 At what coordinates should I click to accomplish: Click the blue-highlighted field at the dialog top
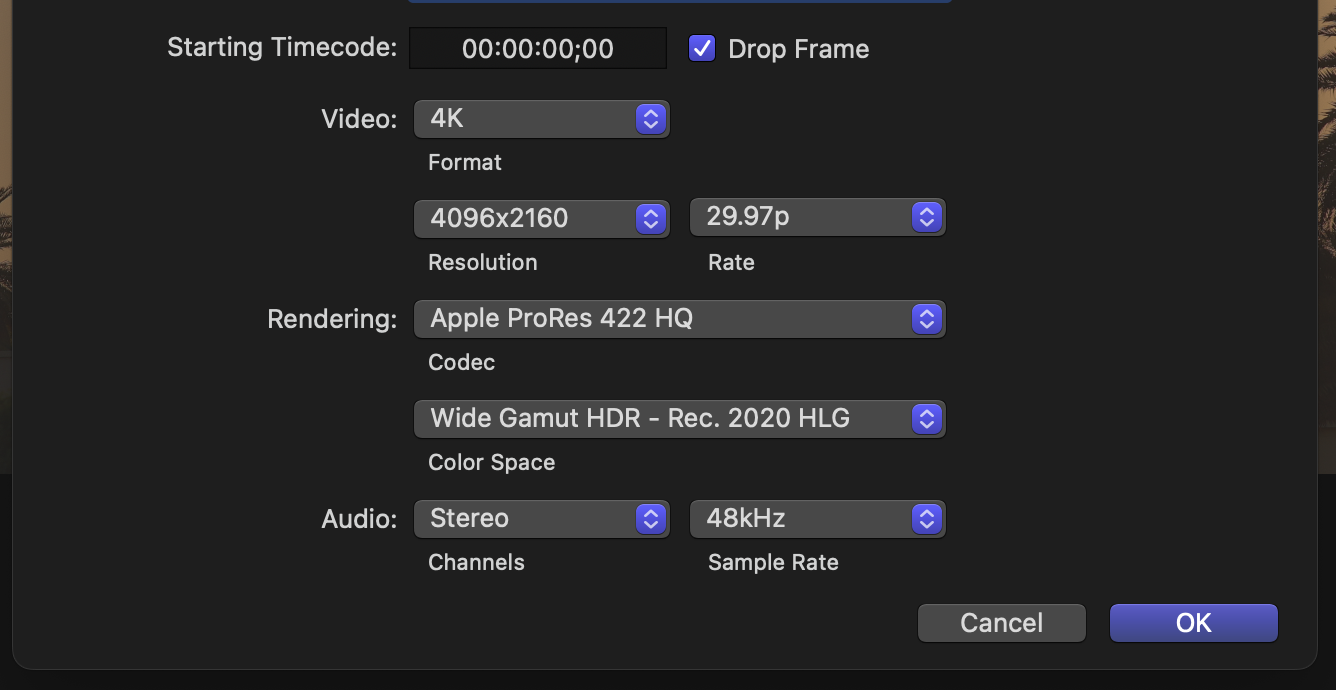tap(680, 1)
